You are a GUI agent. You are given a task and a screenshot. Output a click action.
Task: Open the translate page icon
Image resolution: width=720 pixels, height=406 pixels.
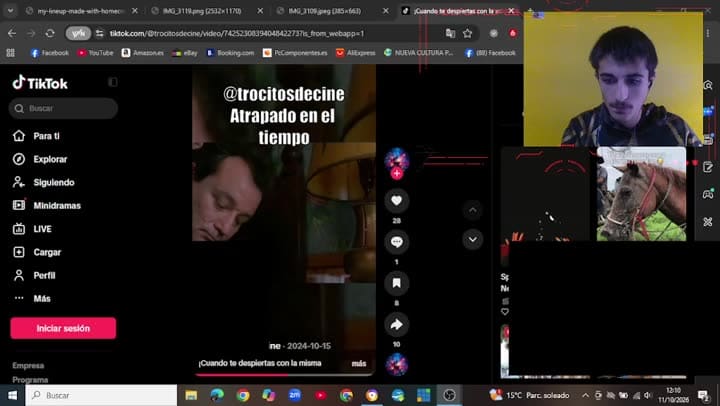[x=450, y=33]
